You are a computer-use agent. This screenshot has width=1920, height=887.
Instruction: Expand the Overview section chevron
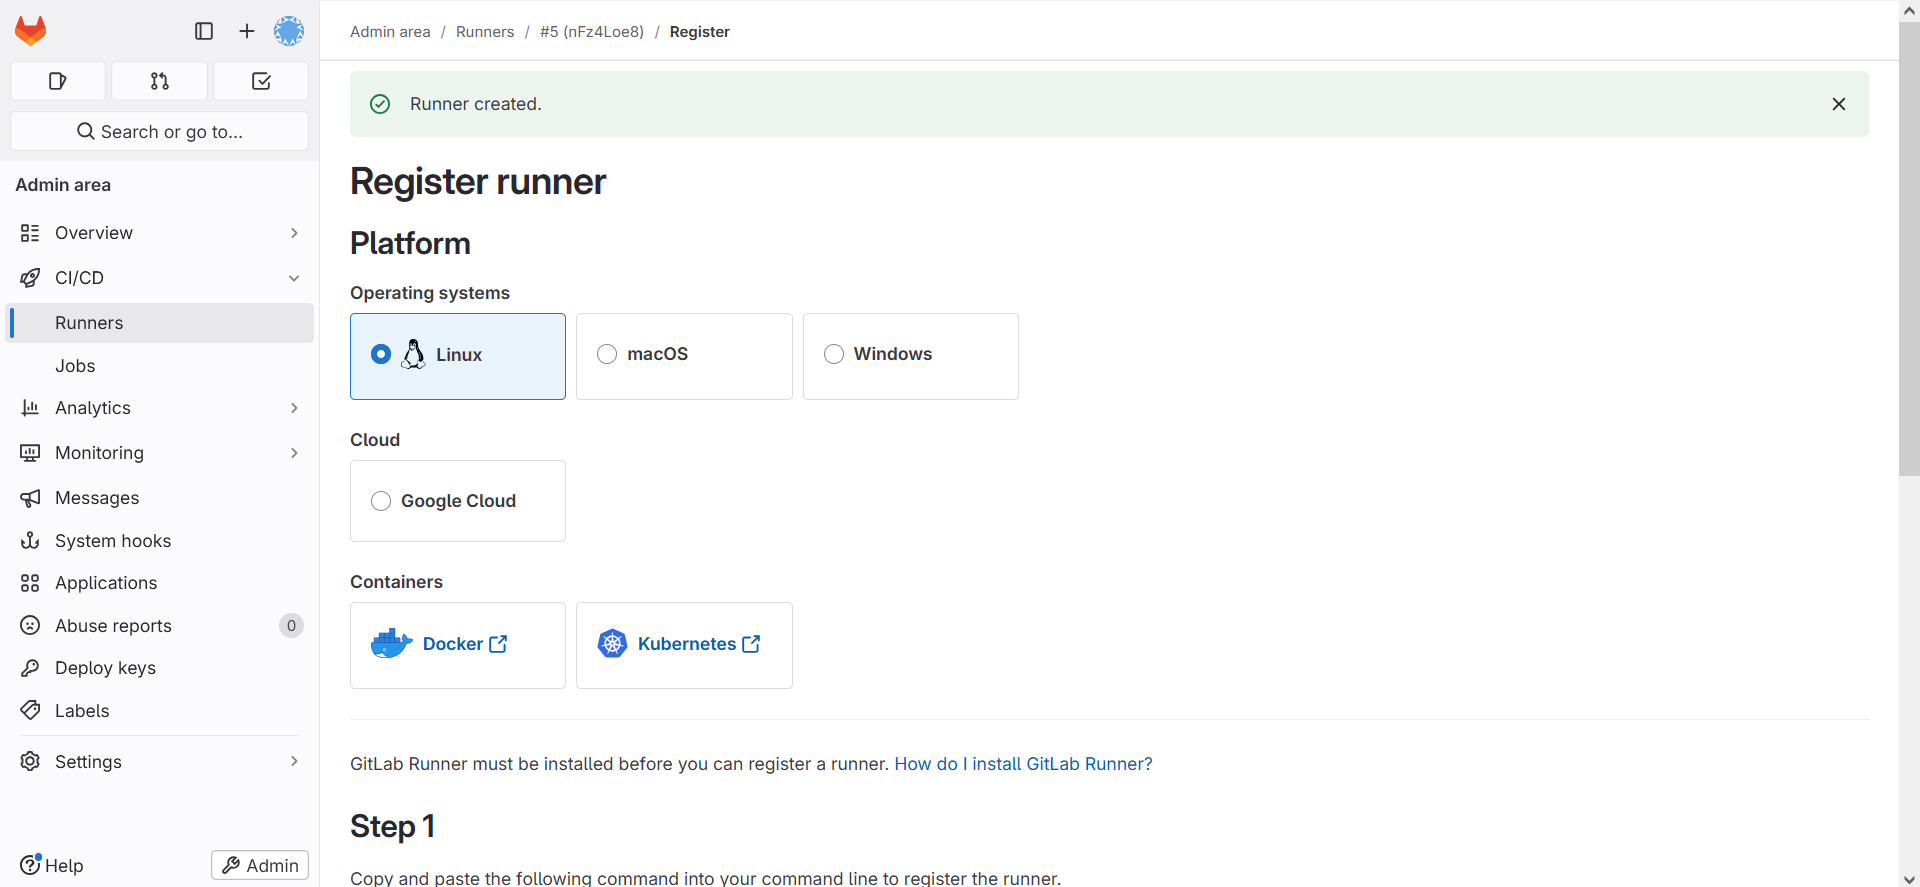pyautogui.click(x=294, y=233)
